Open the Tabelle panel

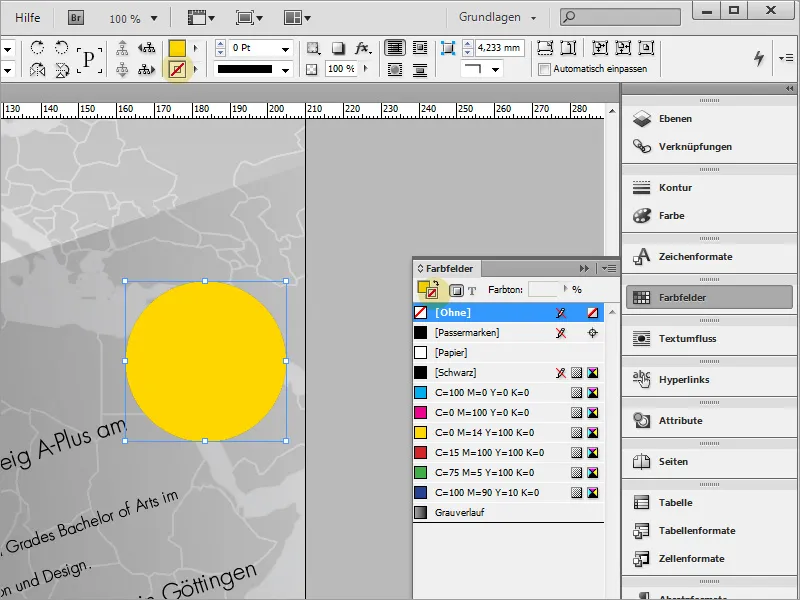tap(709, 503)
